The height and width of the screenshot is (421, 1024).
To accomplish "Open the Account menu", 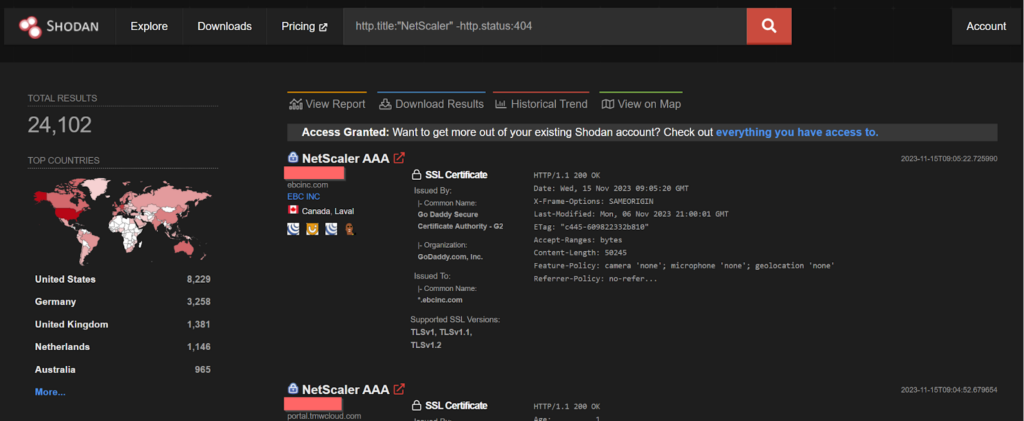I will (986, 26).
